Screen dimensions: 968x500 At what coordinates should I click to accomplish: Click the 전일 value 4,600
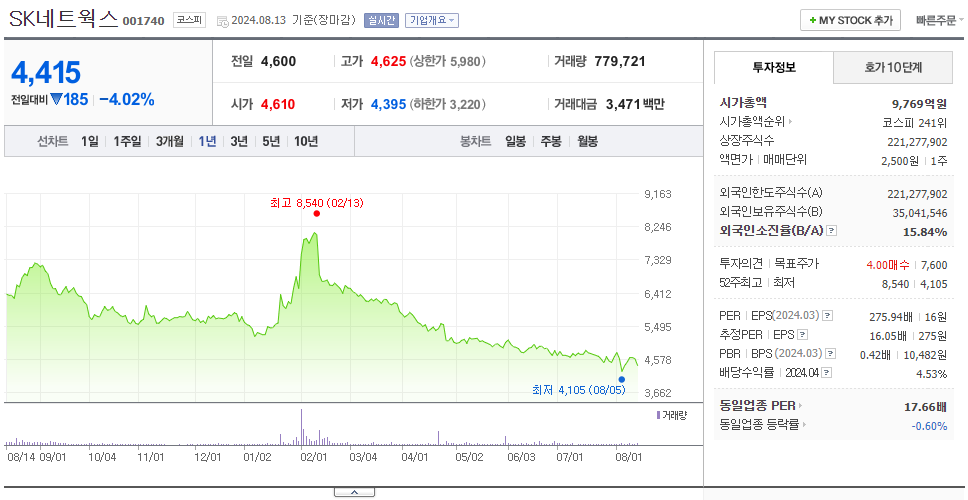pos(278,61)
